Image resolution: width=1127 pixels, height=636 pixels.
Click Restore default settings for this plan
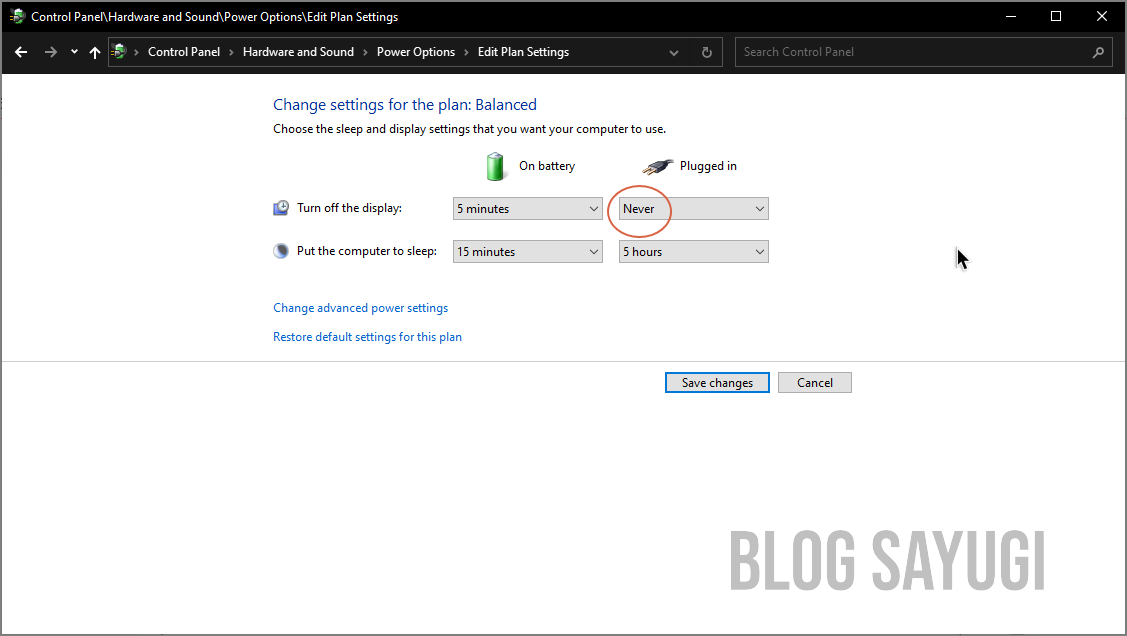367,337
